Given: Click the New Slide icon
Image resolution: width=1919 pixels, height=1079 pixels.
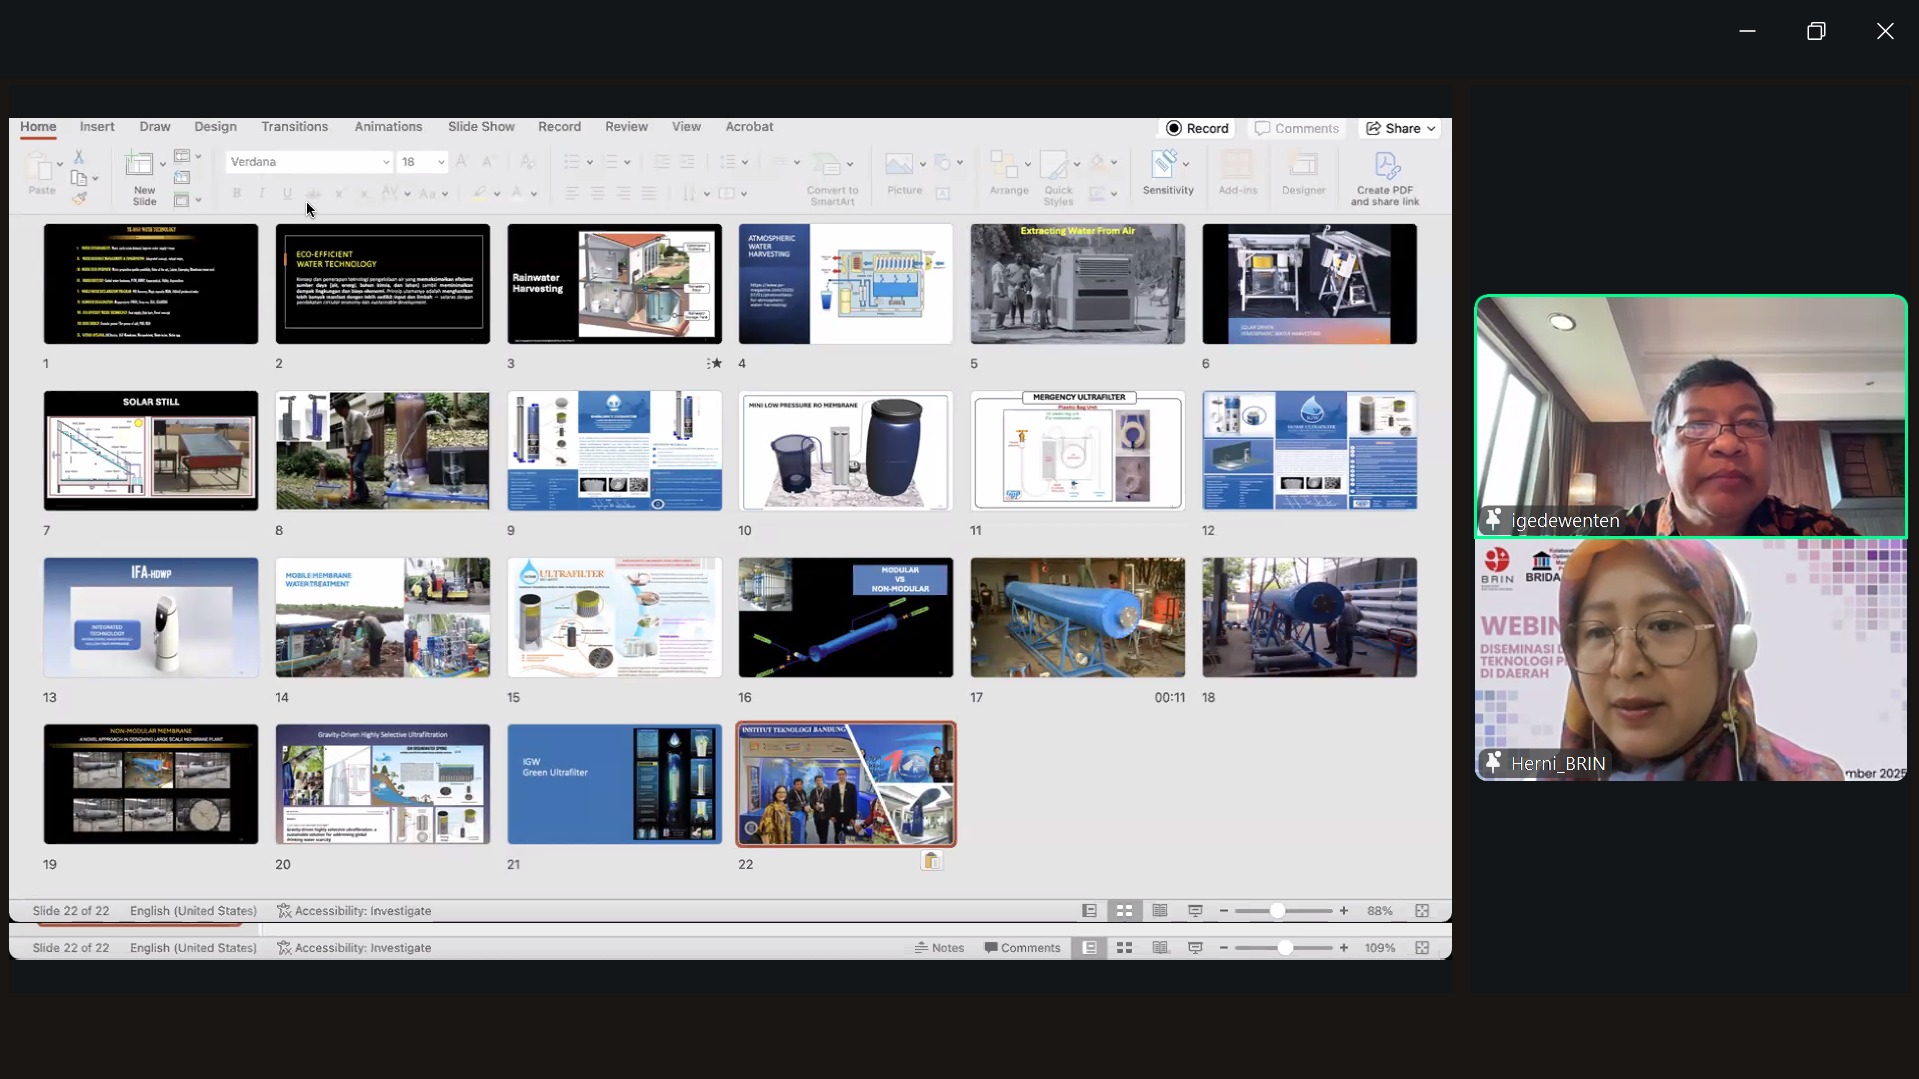Looking at the screenshot, I should point(140,165).
